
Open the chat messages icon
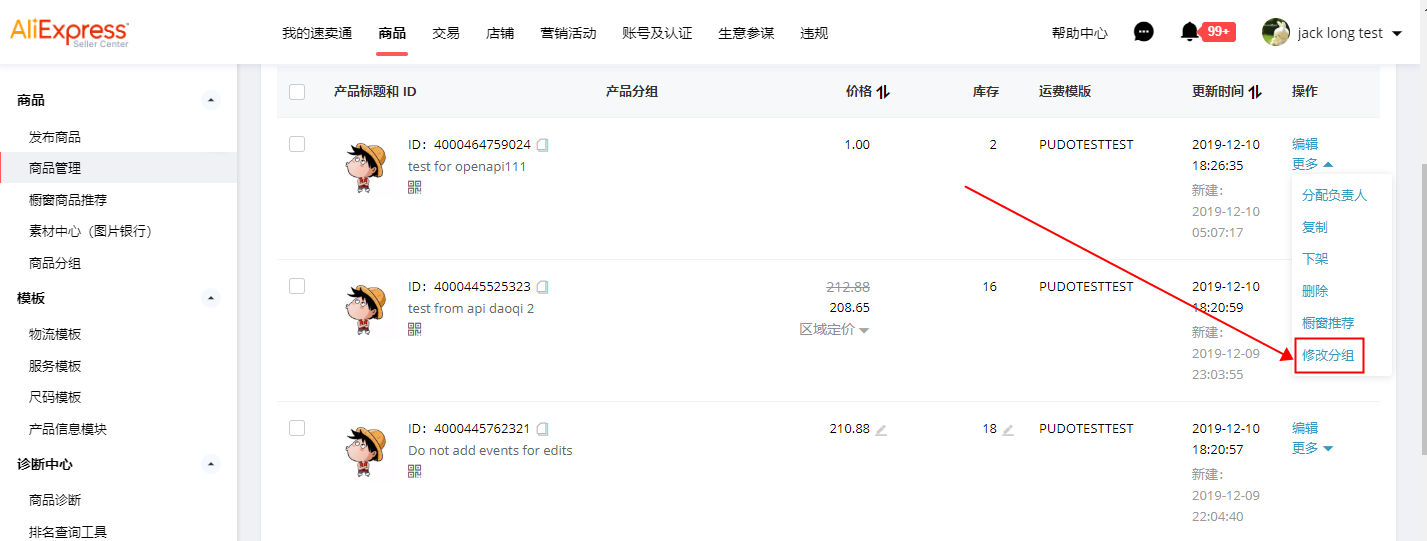(1144, 32)
